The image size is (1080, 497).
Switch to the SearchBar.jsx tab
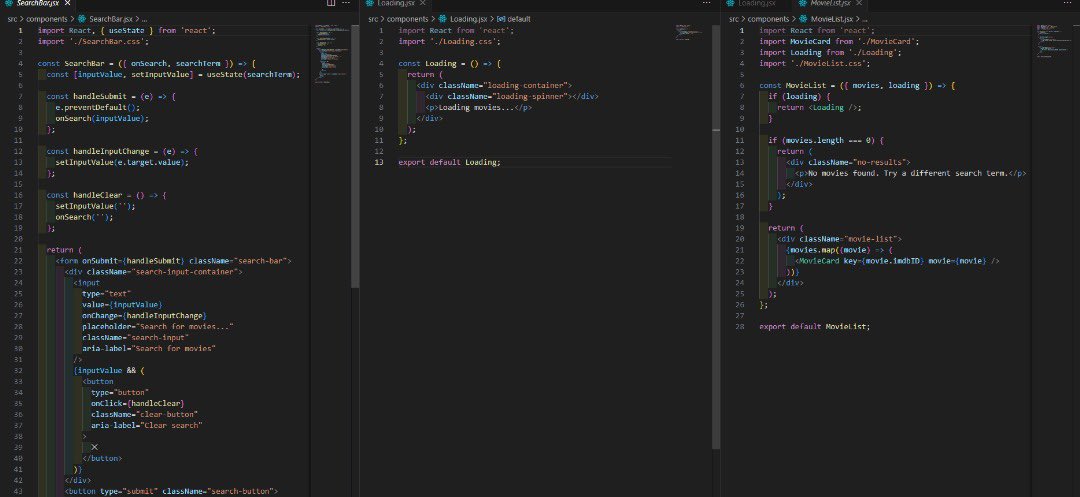(37, 3)
